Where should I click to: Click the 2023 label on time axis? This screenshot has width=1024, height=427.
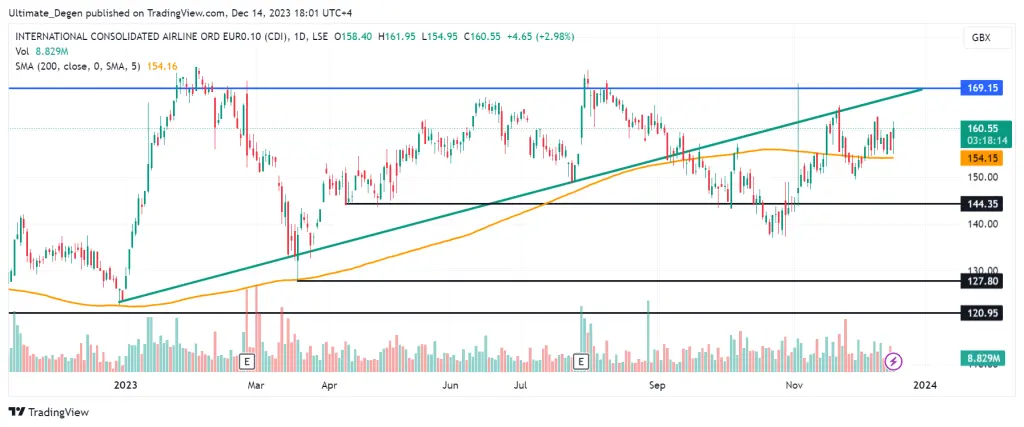click(125, 386)
